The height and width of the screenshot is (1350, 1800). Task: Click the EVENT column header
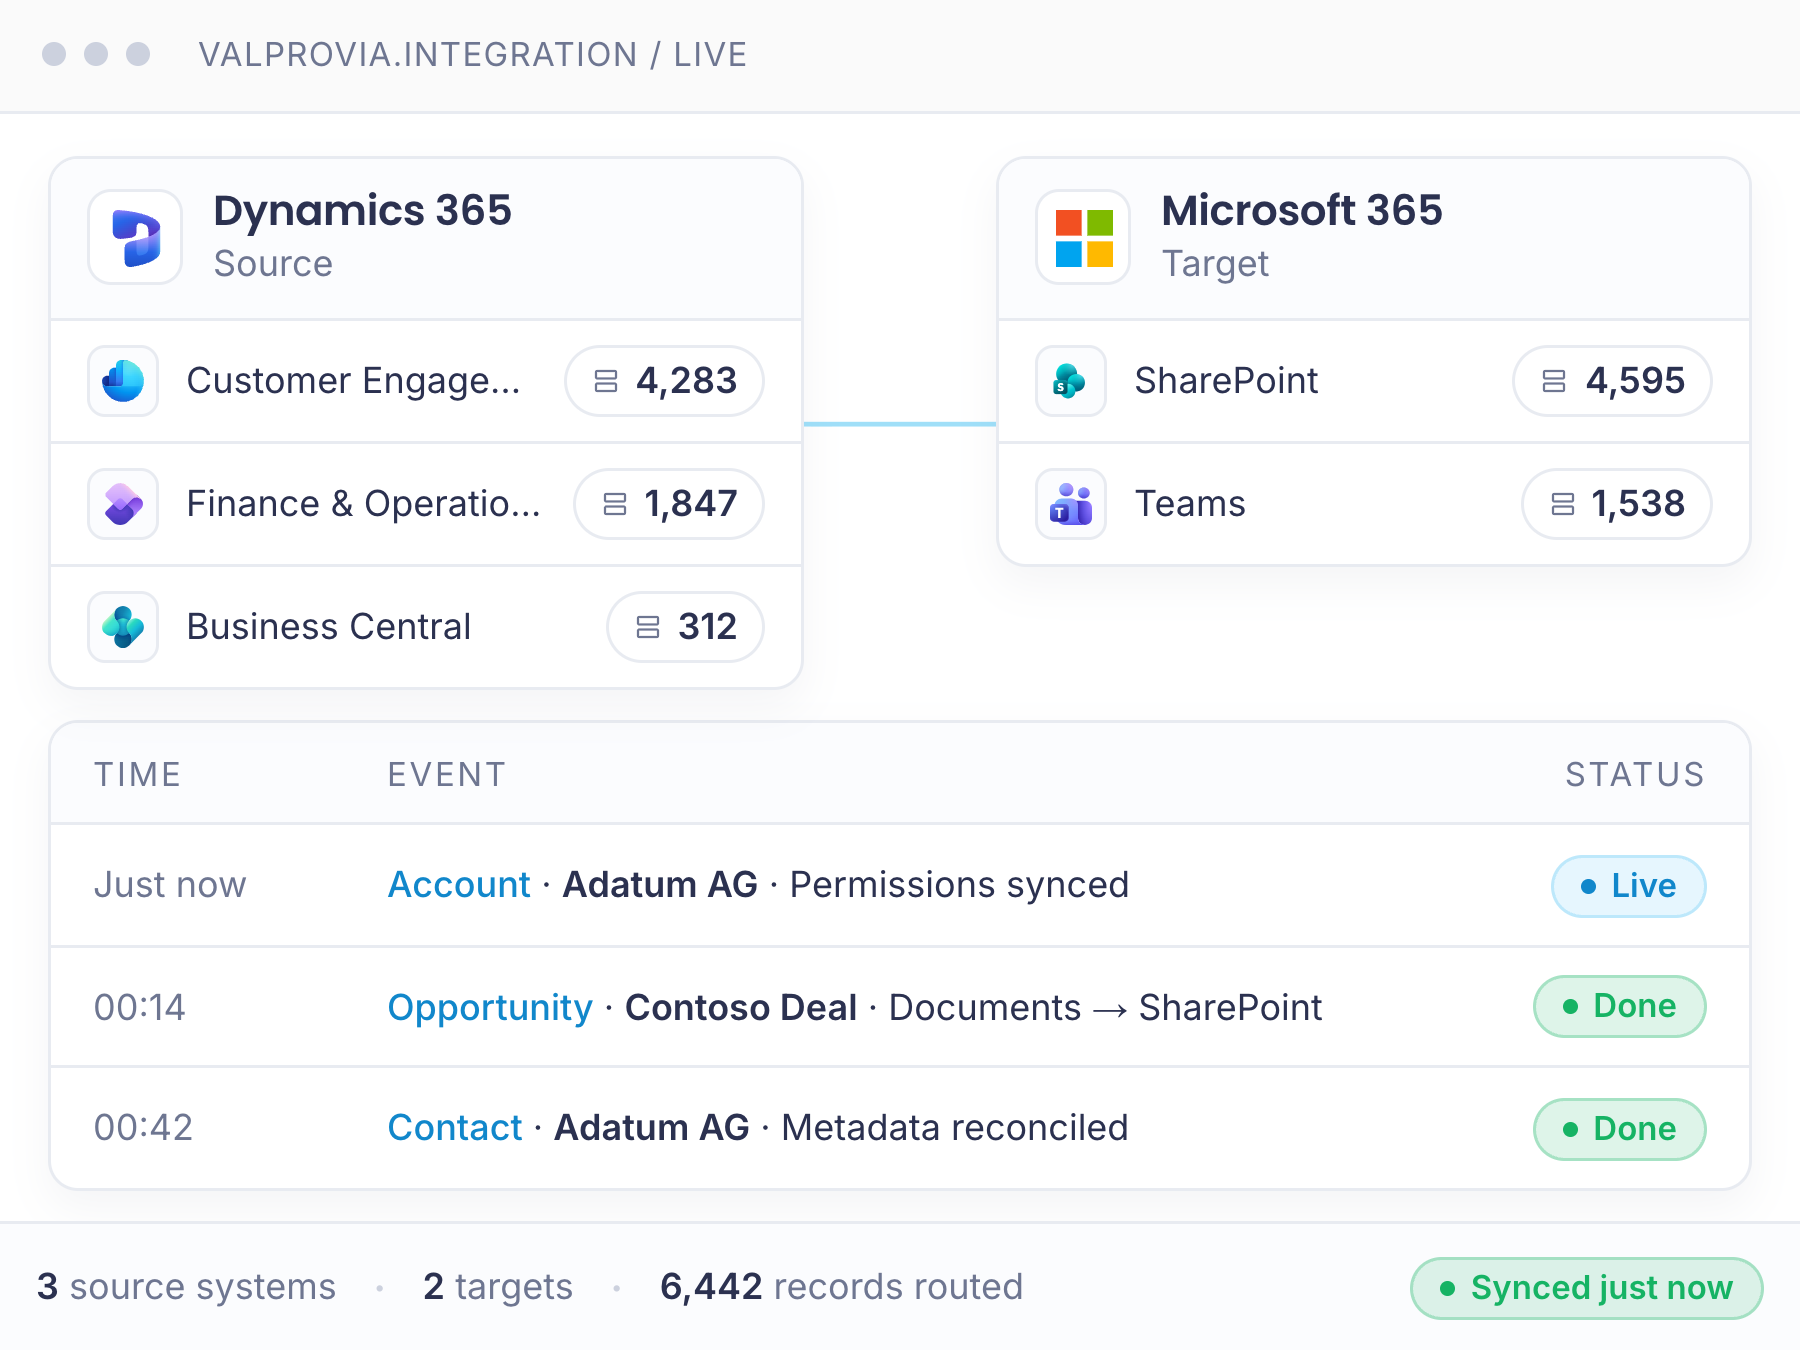click(447, 775)
